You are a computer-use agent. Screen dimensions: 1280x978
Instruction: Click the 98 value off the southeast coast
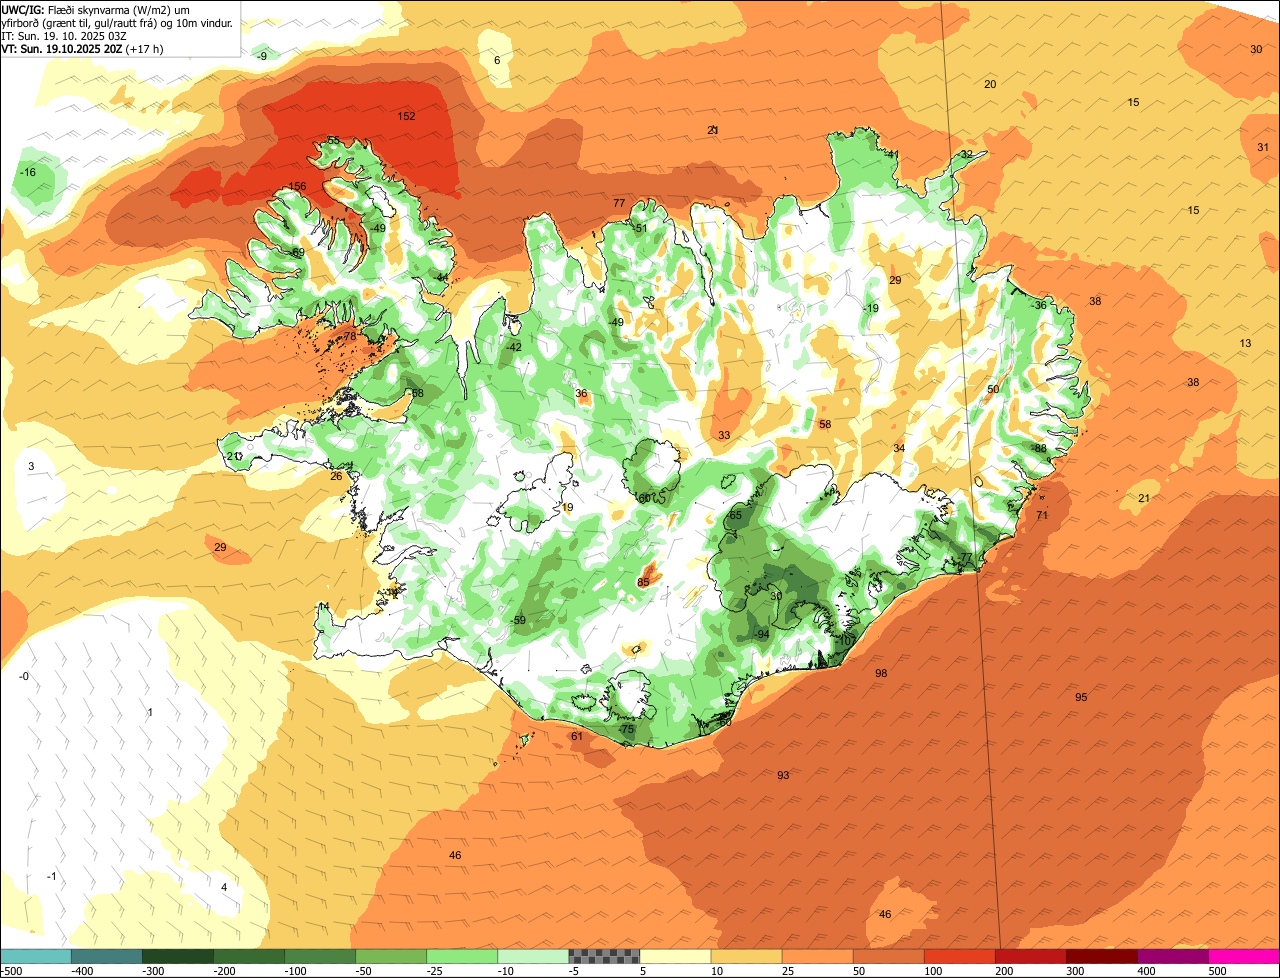(x=881, y=674)
